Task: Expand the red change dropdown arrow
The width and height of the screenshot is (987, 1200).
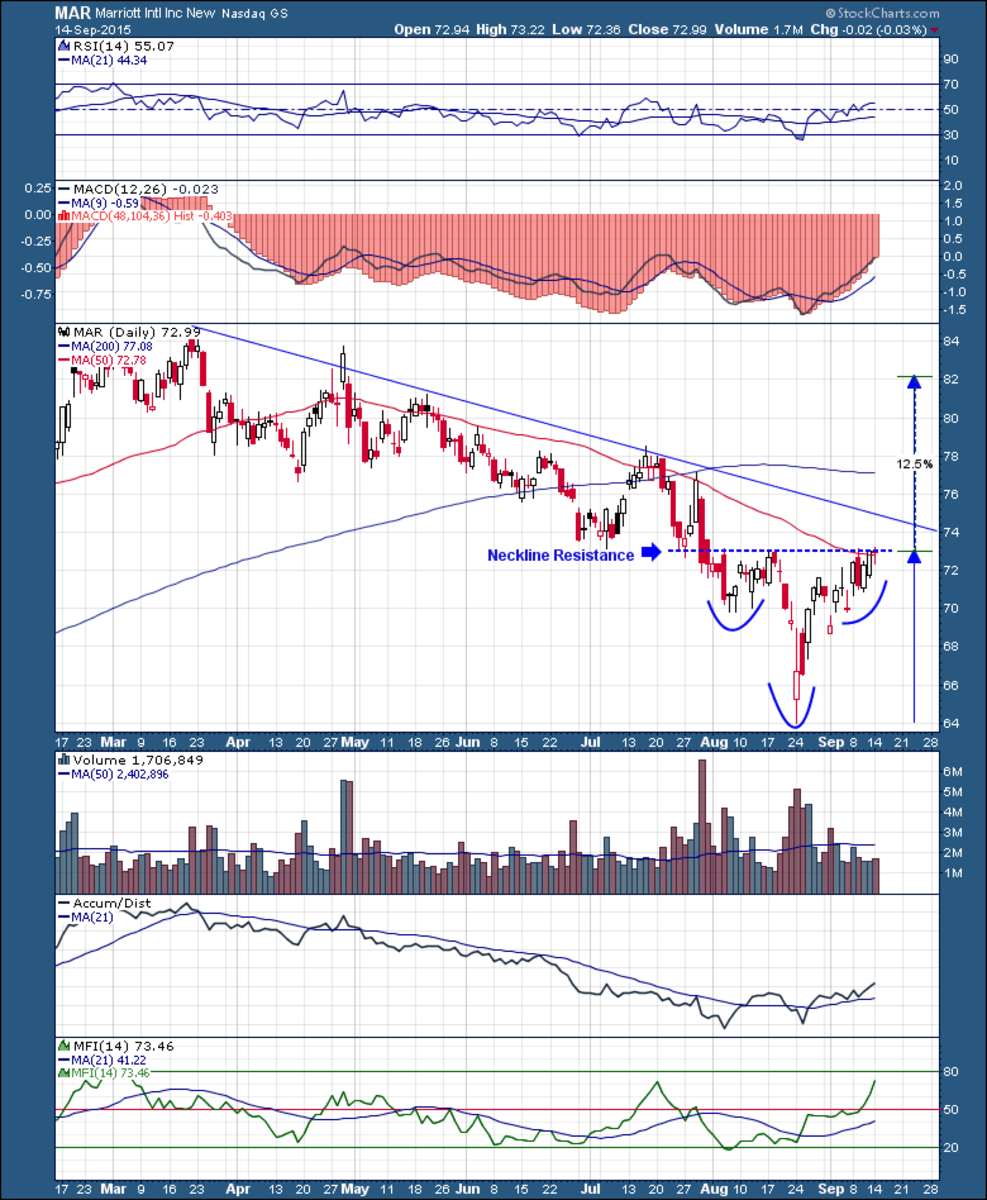Action: (x=934, y=30)
